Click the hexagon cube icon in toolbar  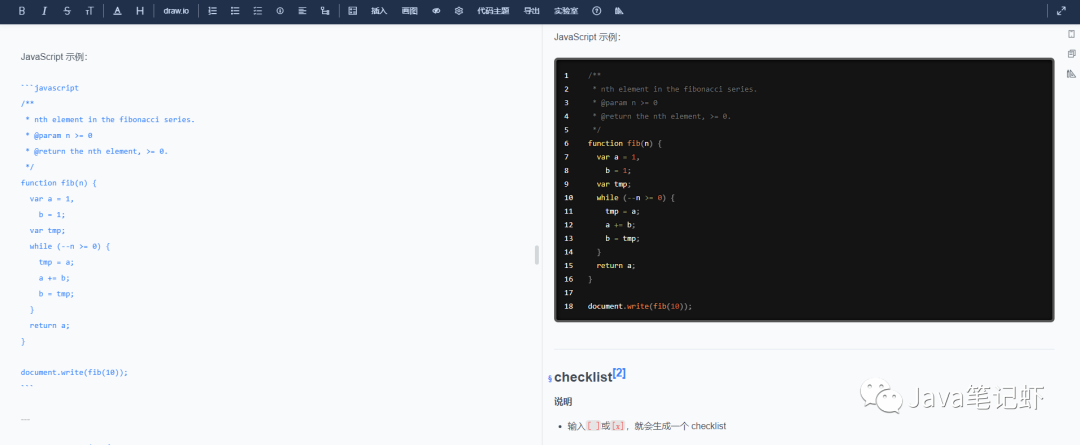tap(459, 11)
